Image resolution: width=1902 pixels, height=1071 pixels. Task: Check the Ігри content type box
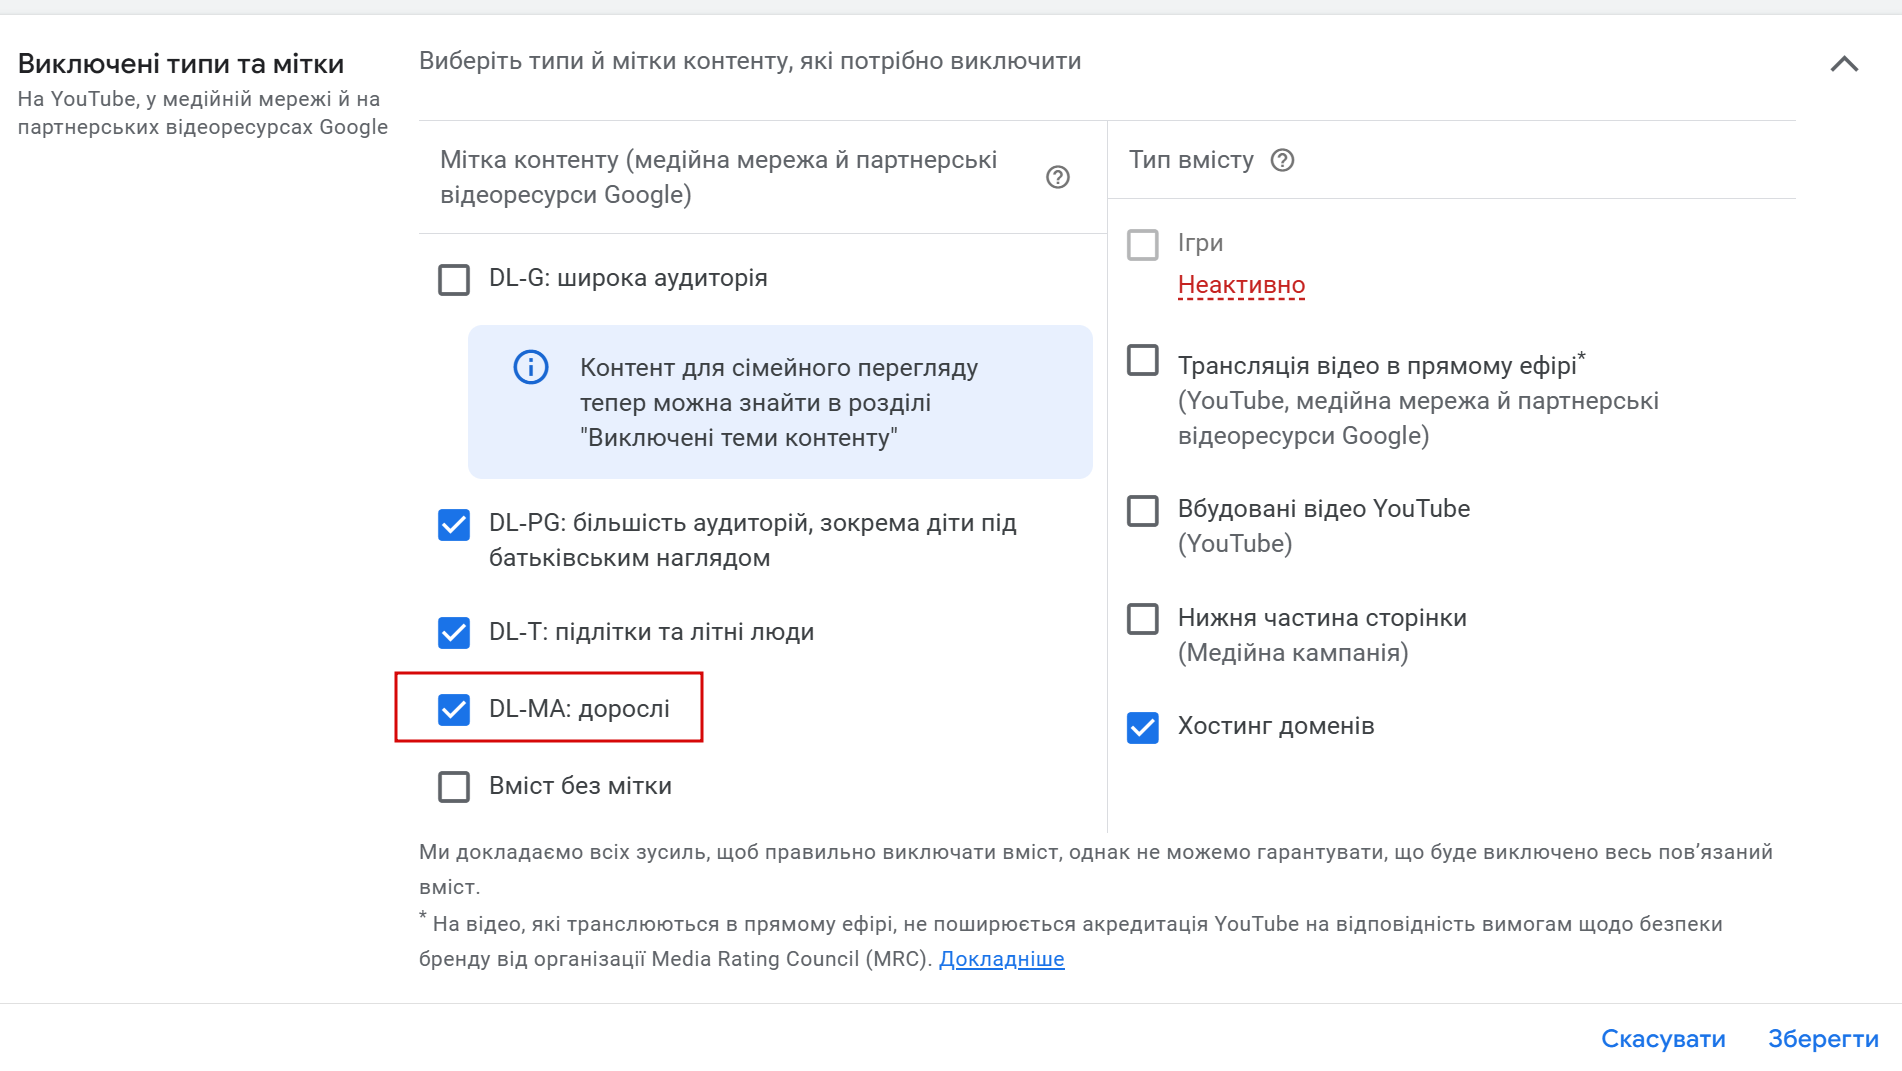click(1143, 244)
